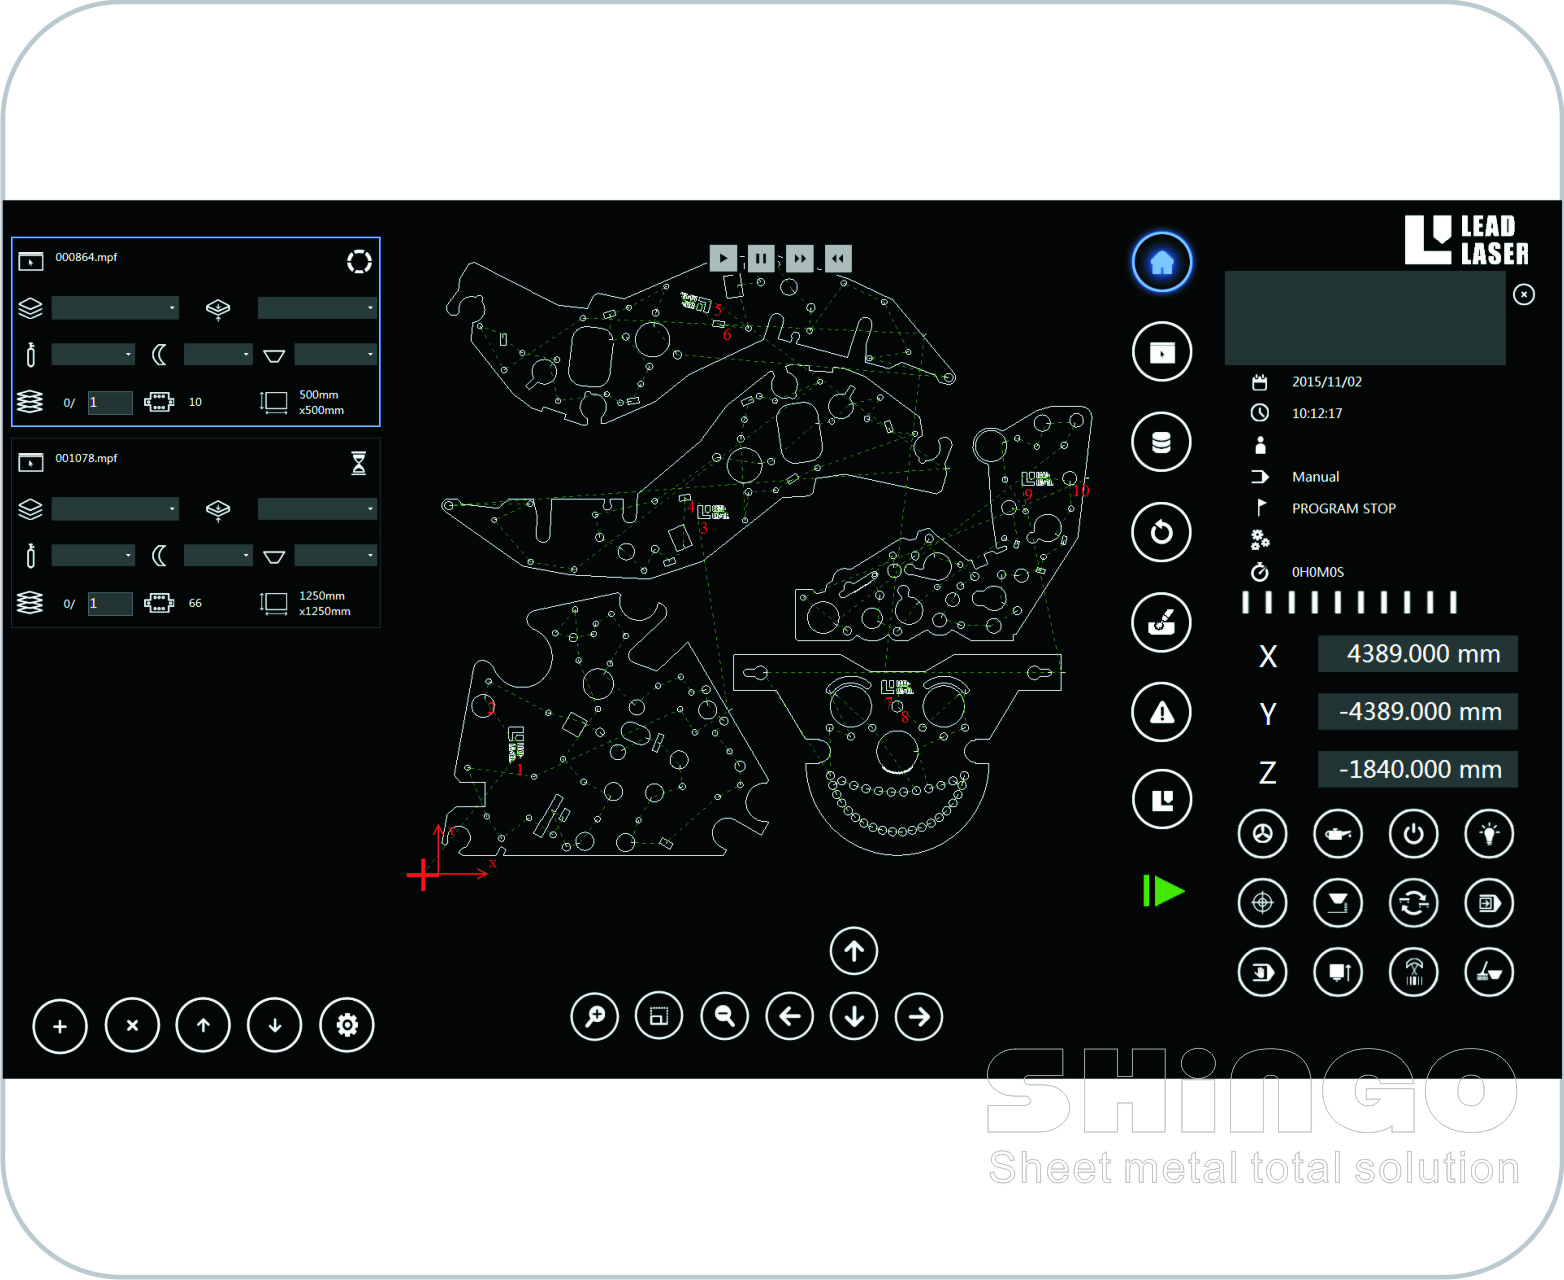Screen dimensions: 1564x1280
Task: Add a new job with the plus button
Action: (60, 1025)
